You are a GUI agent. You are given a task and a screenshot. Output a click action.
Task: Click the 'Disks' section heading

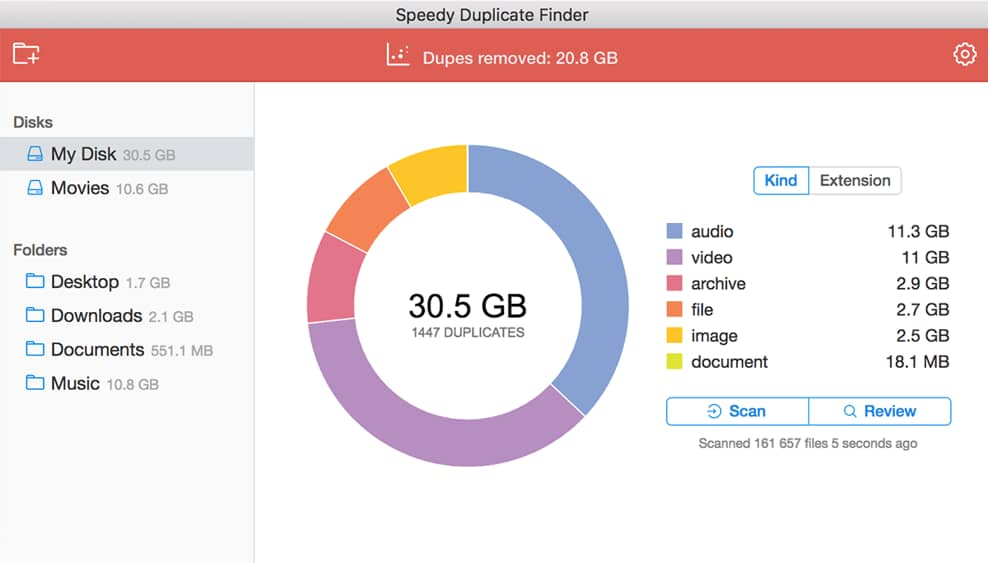[x=33, y=122]
